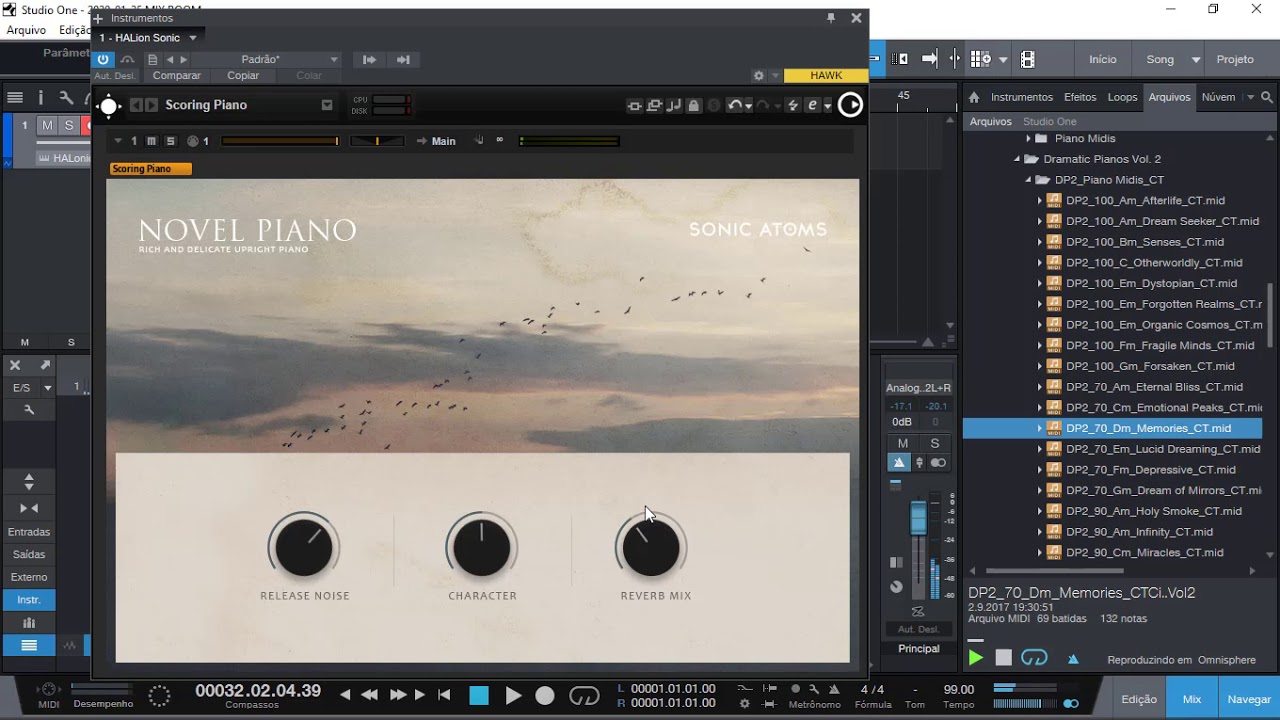This screenshot has width=1280, height=720.
Task: Click the browser home icon
Action: [974, 97]
